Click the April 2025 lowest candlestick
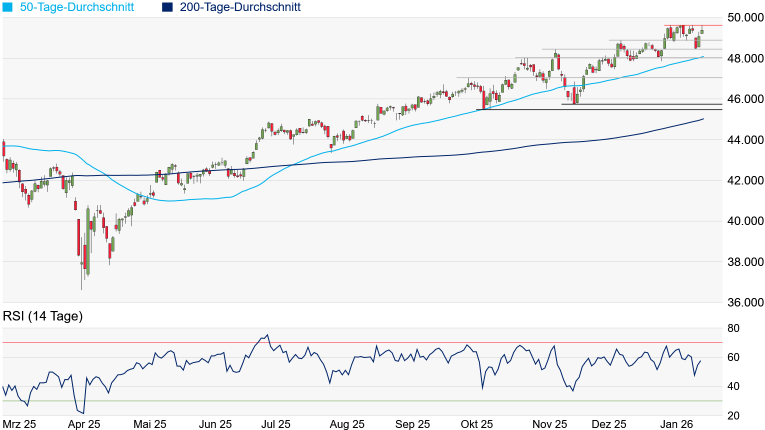765x430 pixels. click(x=83, y=270)
